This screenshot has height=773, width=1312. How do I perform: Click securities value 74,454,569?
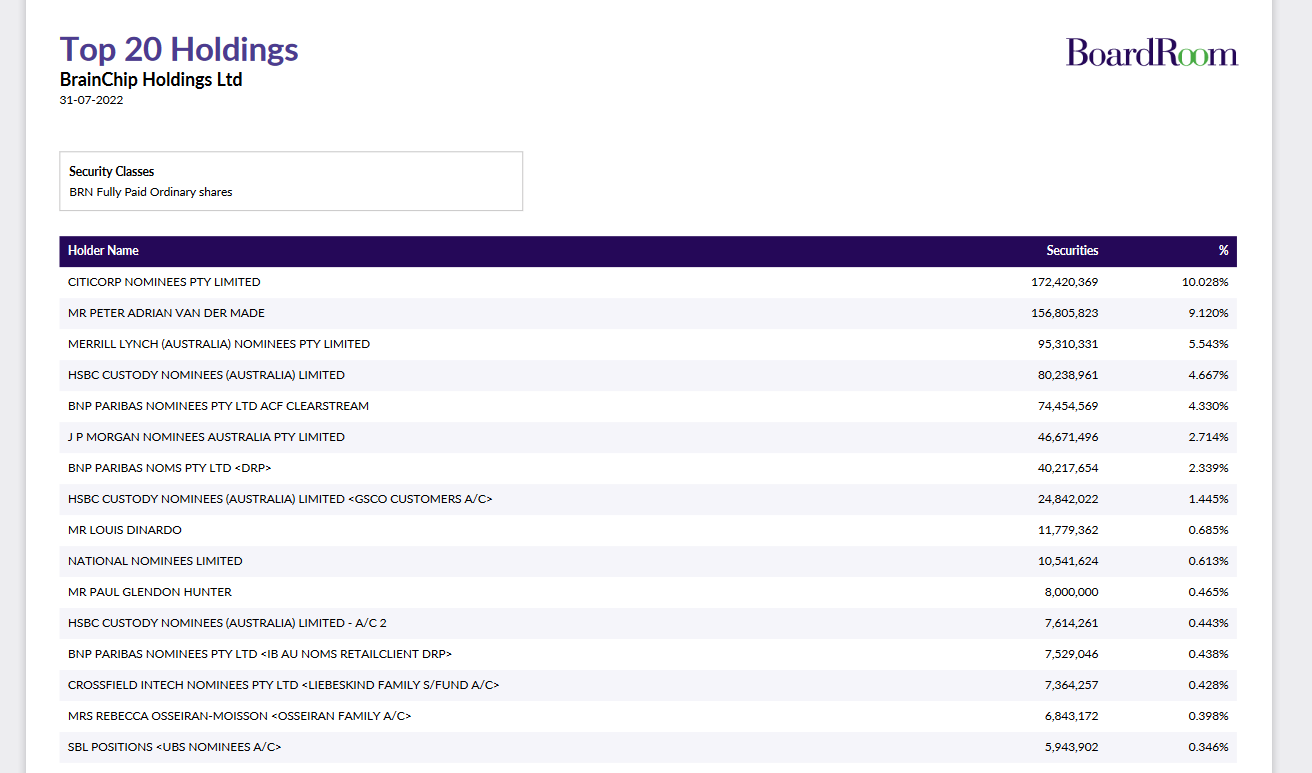(1068, 406)
